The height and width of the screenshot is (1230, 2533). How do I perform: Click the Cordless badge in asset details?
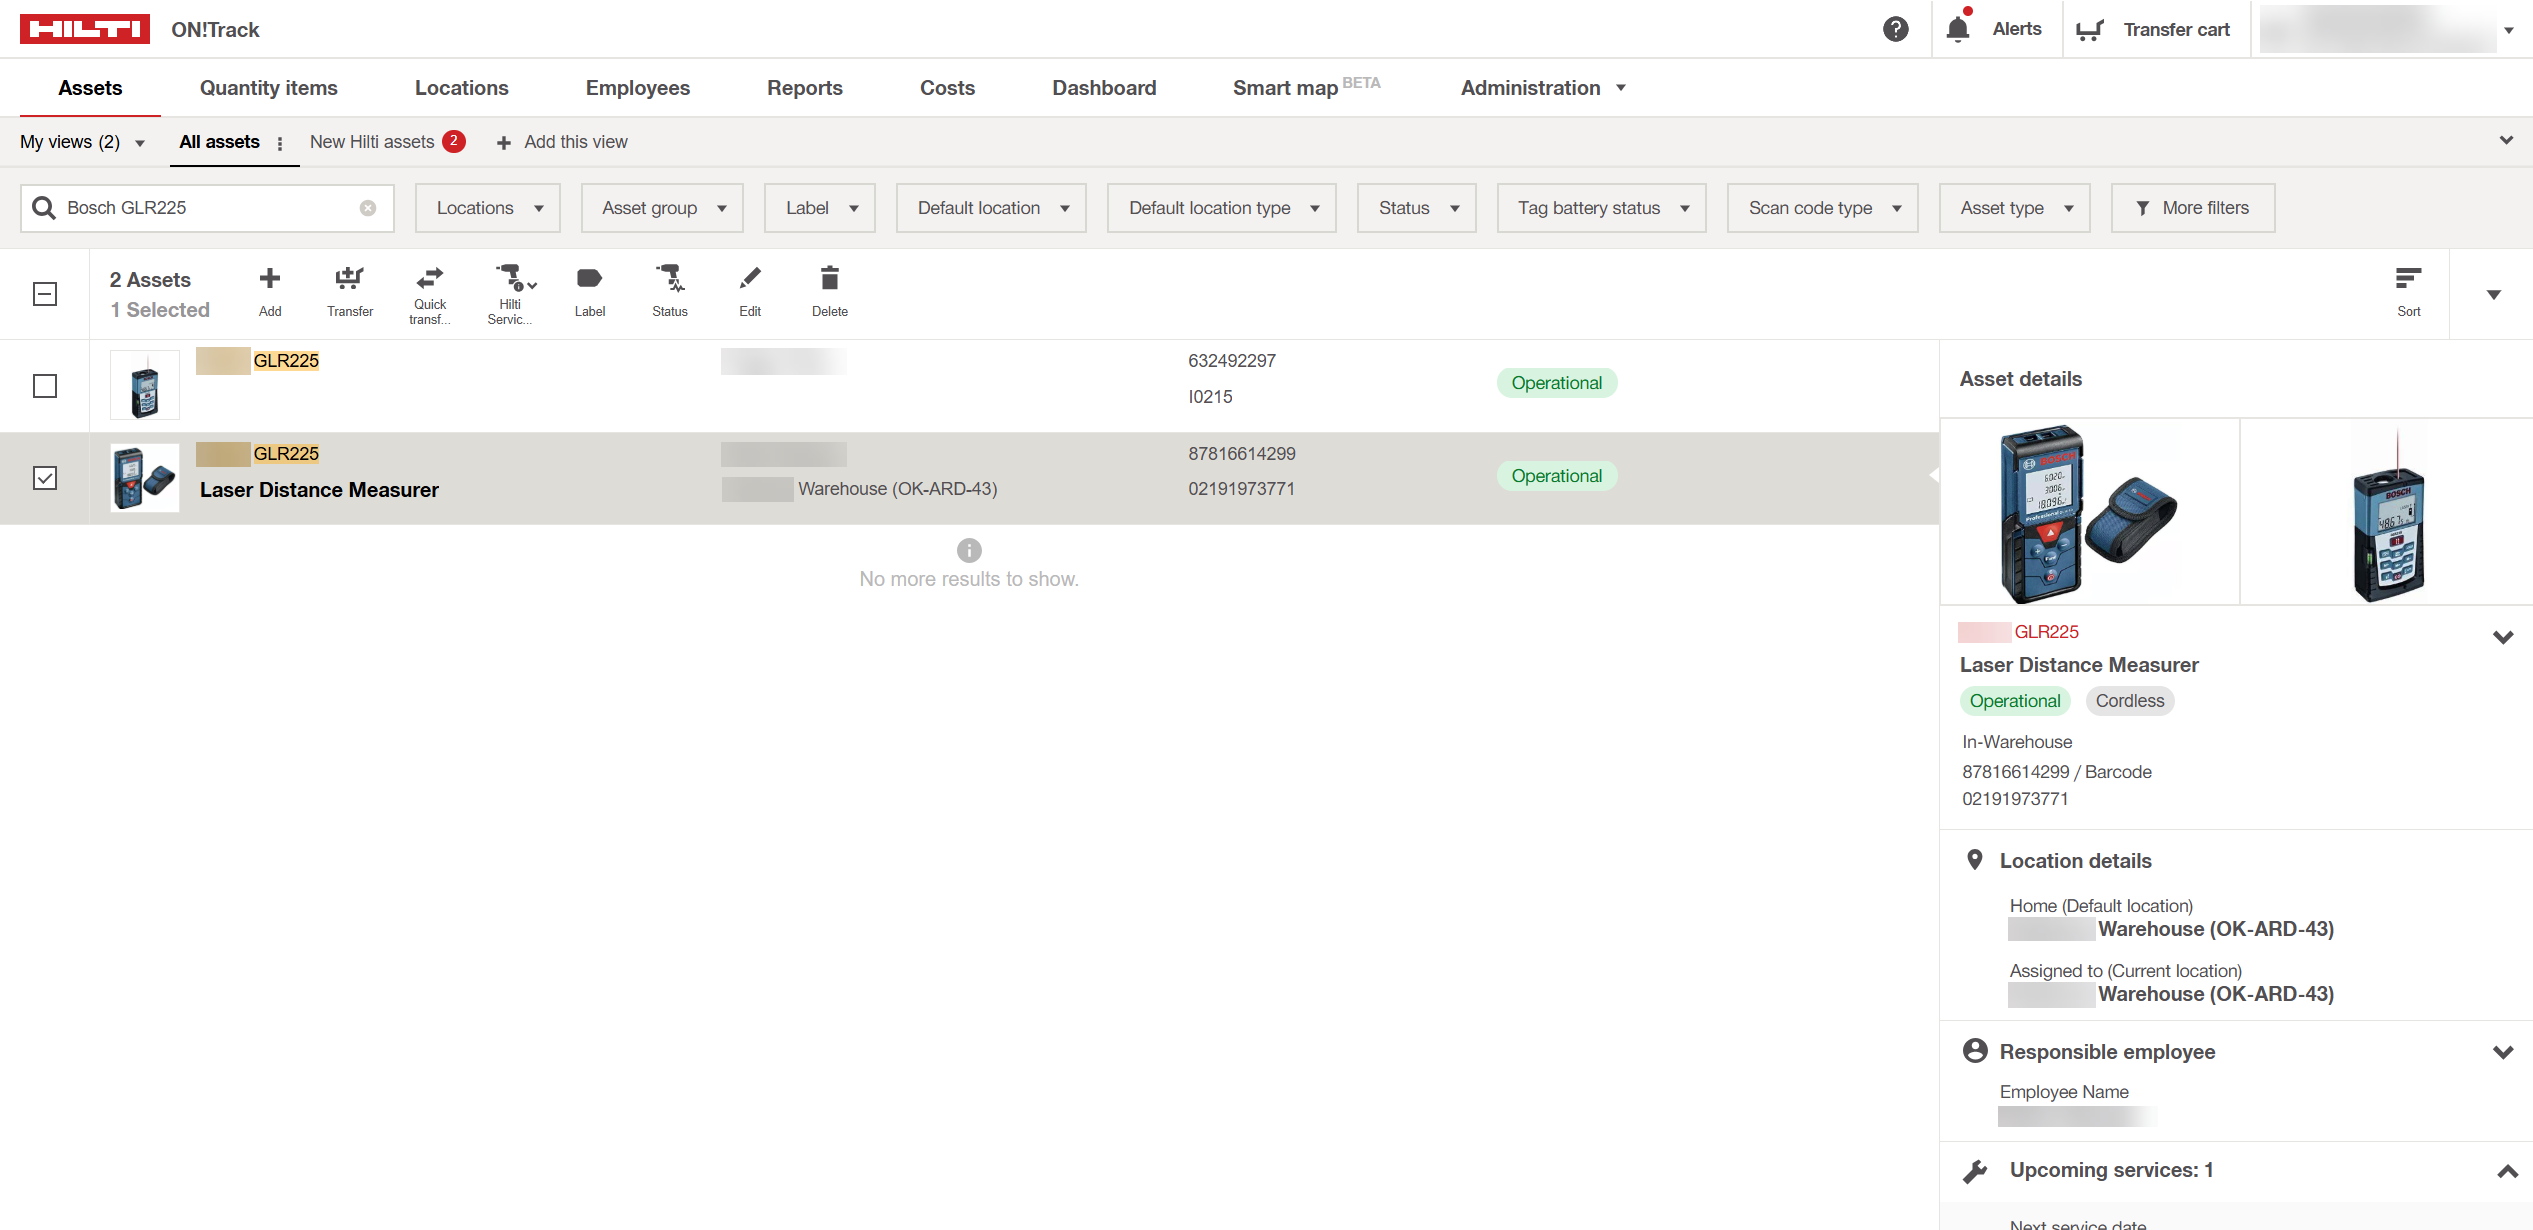2130,701
